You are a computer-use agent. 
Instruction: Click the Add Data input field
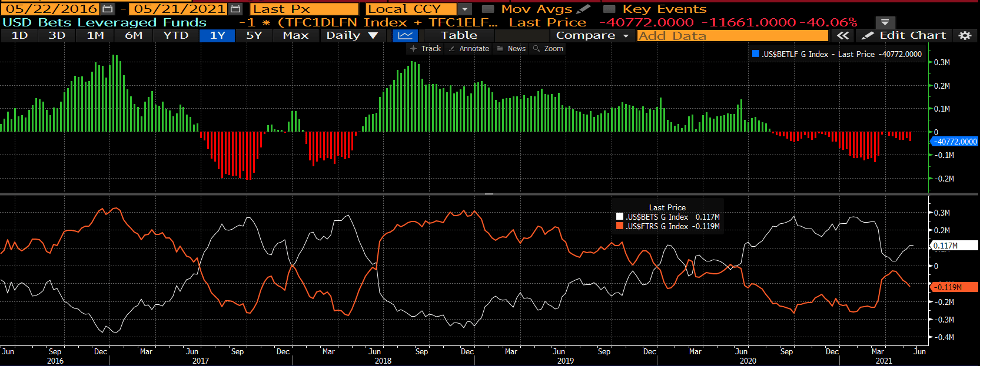point(734,36)
